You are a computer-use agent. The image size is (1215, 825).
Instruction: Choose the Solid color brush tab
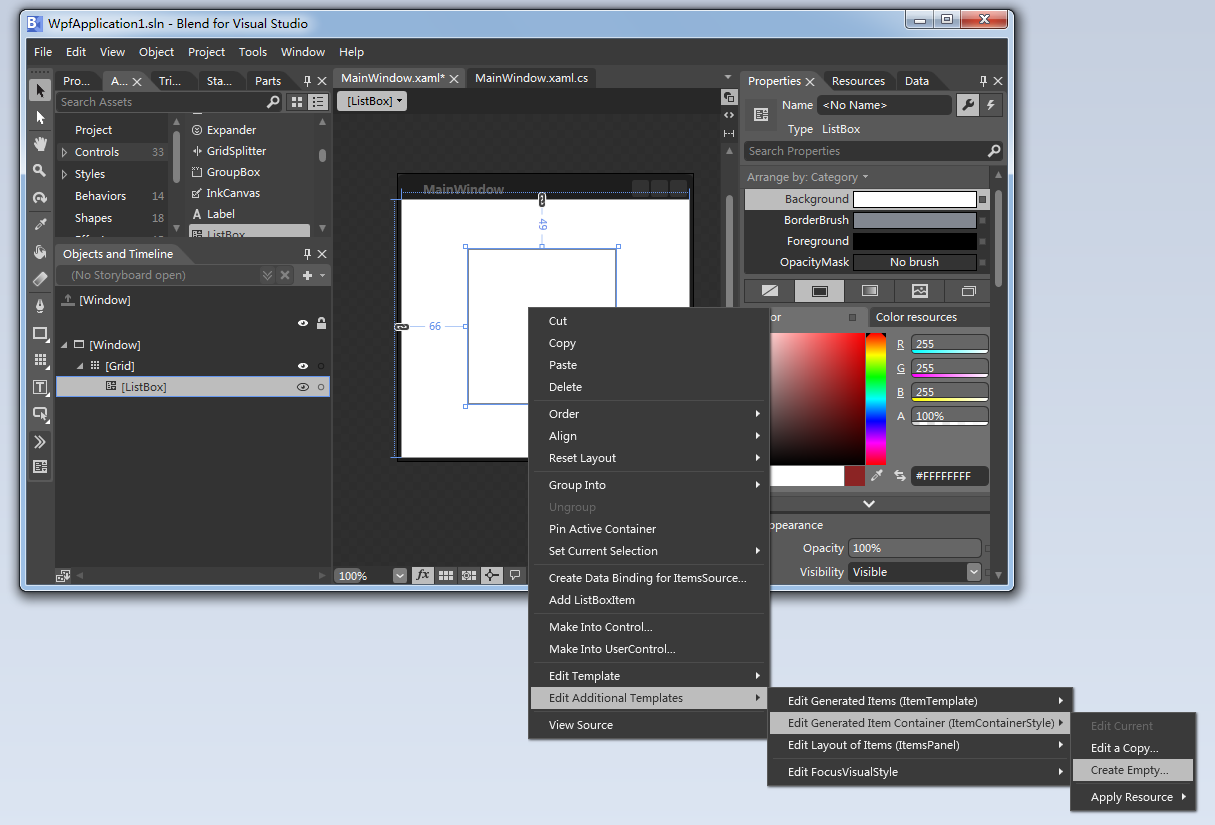coord(819,291)
